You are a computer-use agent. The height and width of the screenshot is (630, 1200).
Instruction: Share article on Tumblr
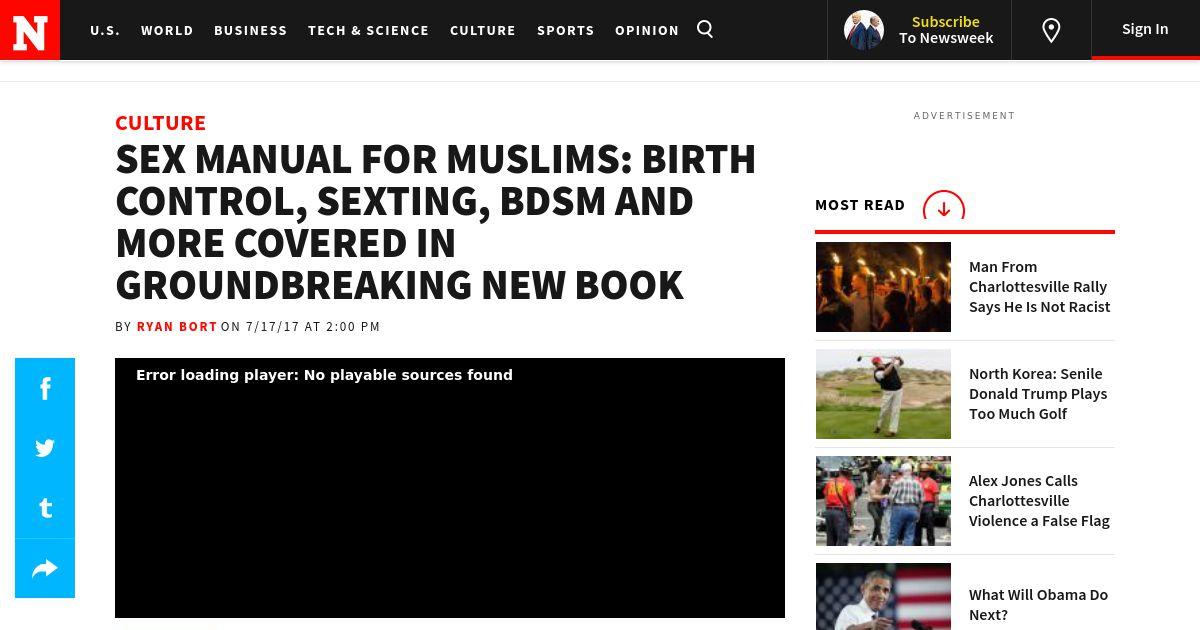coord(45,508)
